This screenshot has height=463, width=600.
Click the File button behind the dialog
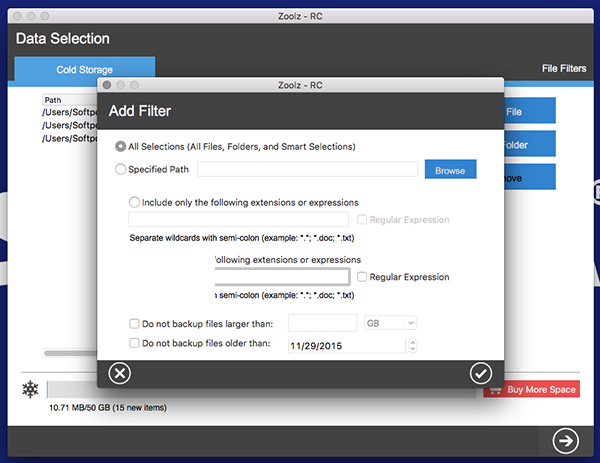point(530,111)
